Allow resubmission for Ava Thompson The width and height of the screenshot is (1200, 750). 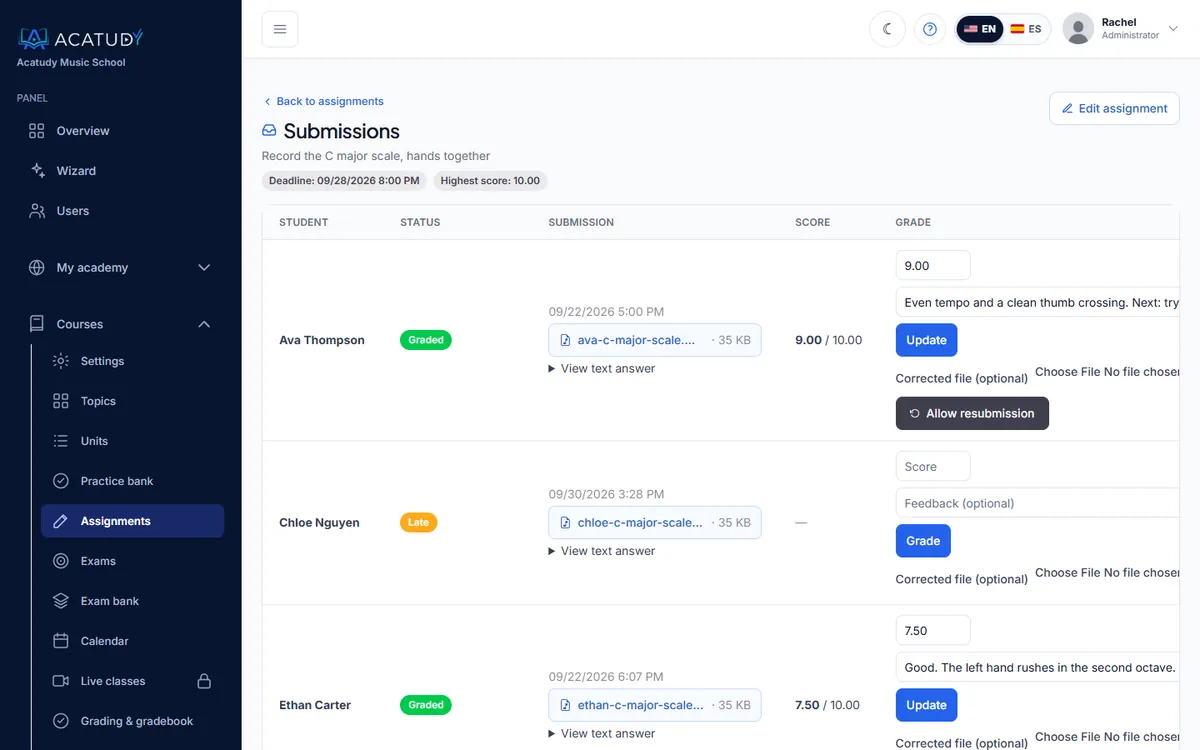pyautogui.click(x=972, y=413)
